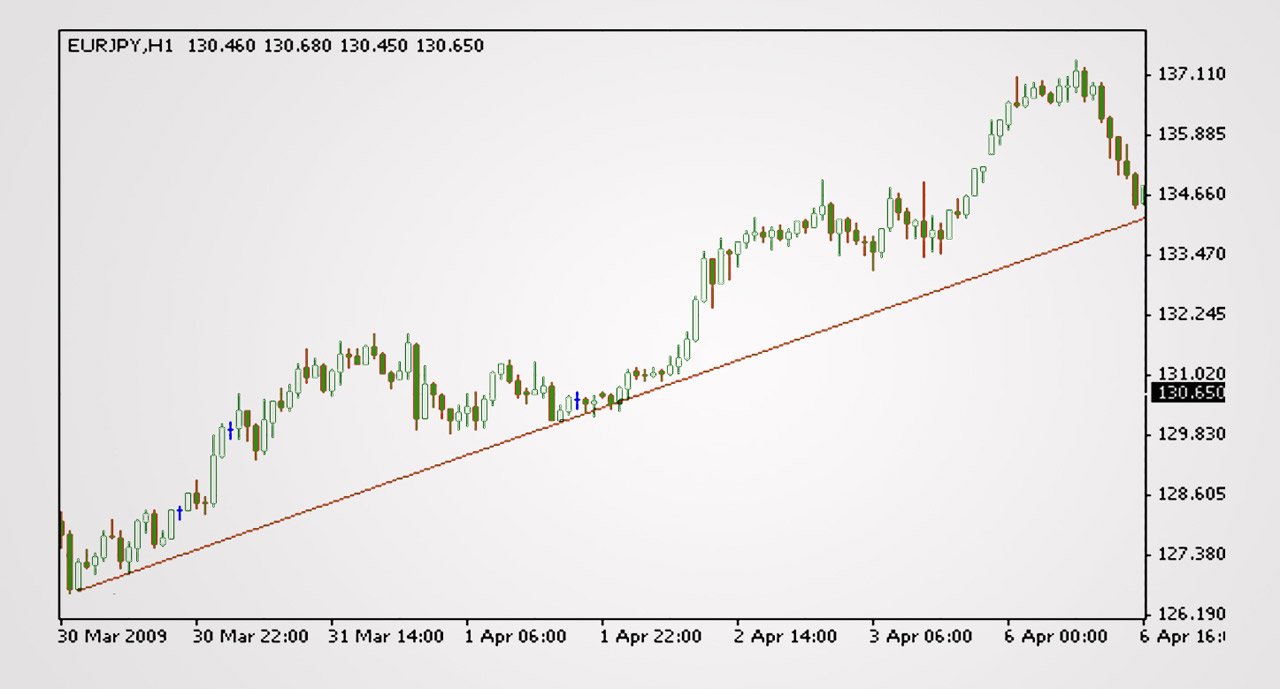Select the 134.660 price level label
This screenshot has width=1280, height=689.
pos(1191,194)
